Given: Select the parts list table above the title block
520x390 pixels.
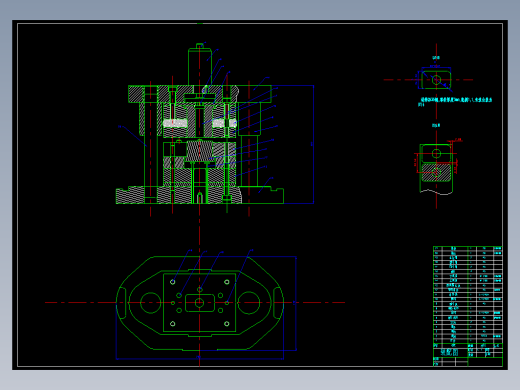Looking at the screenshot, I should [x=468, y=295].
